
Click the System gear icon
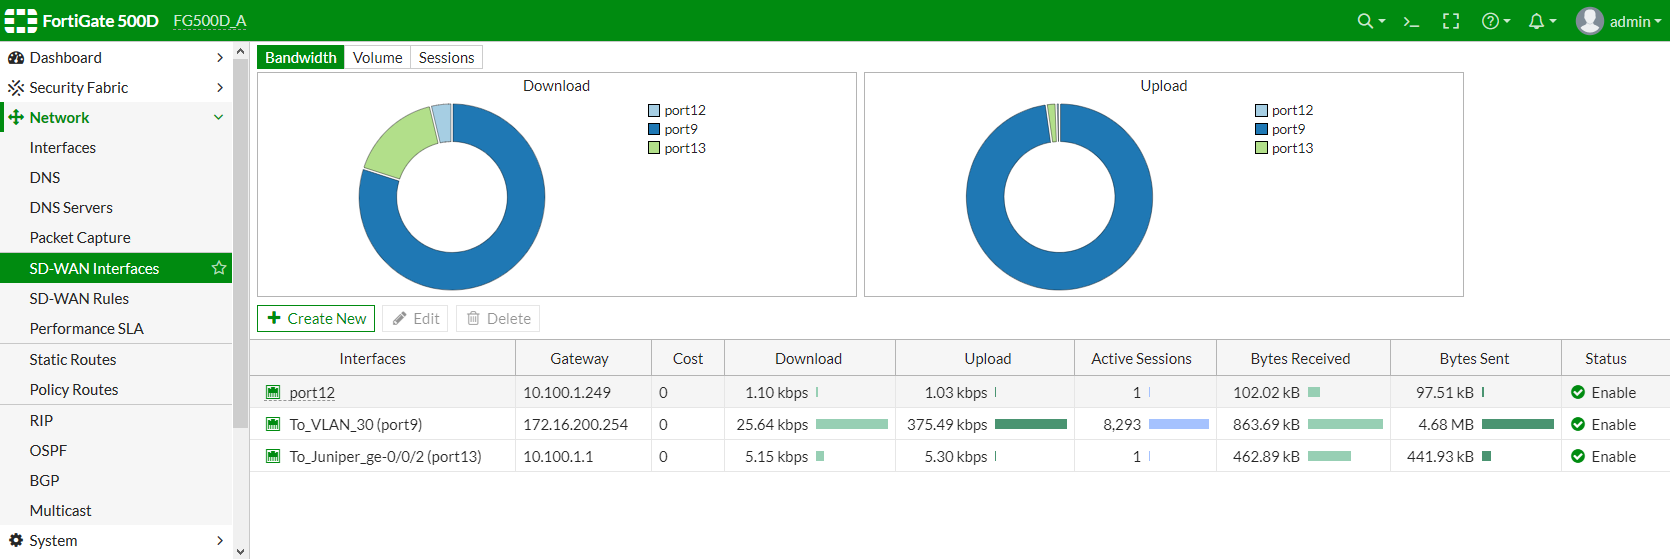point(16,541)
